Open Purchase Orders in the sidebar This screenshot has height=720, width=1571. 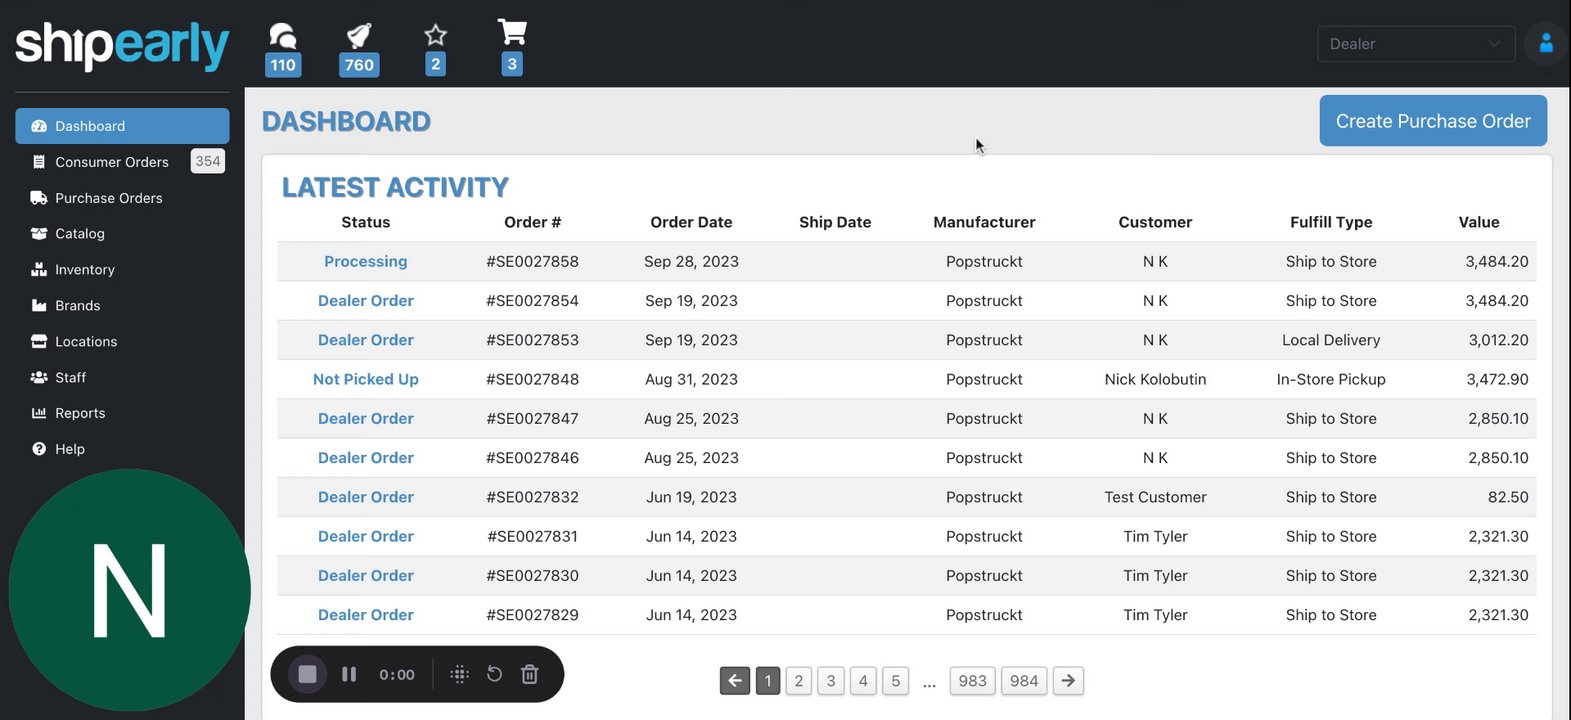(109, 198)
